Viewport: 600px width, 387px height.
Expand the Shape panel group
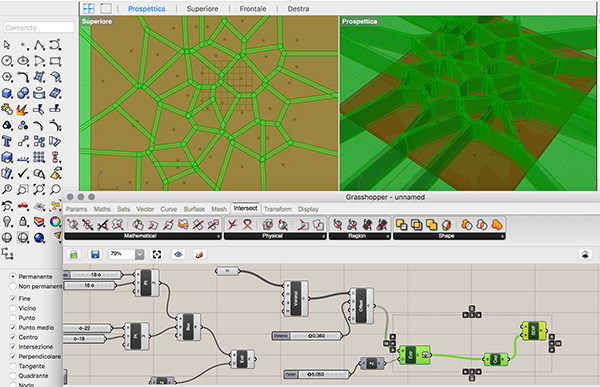(x=503, y=237)
